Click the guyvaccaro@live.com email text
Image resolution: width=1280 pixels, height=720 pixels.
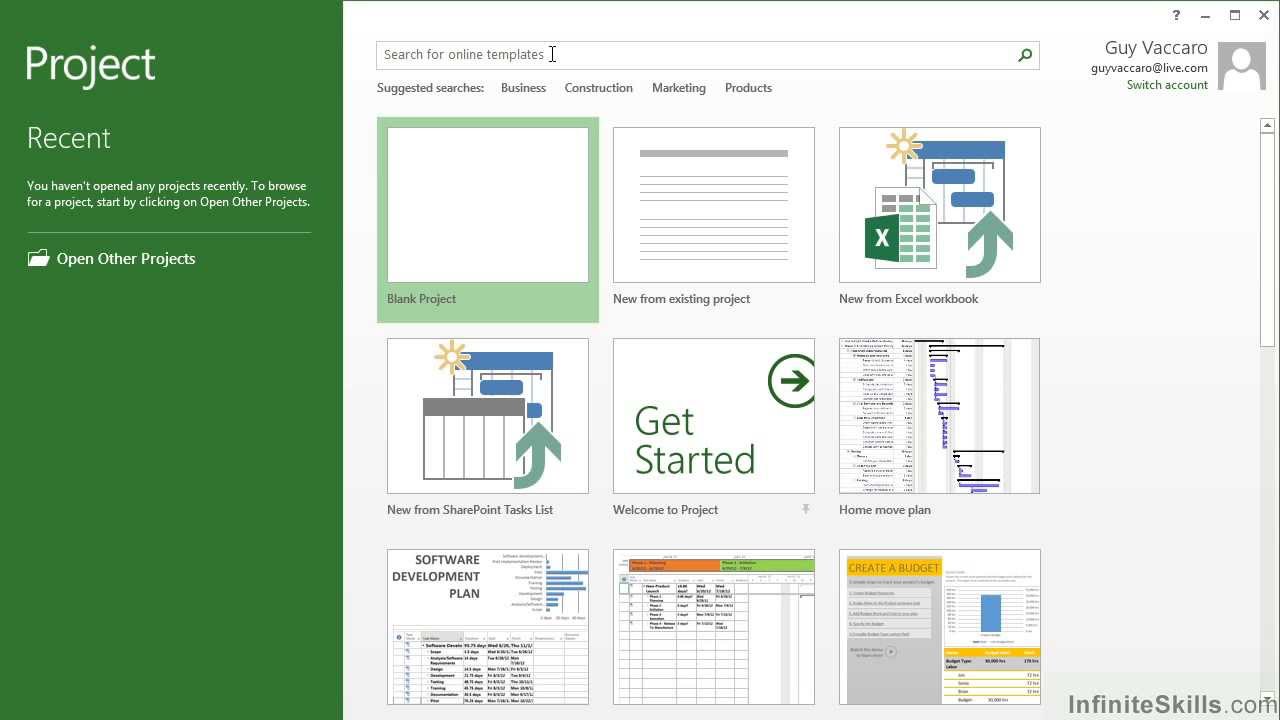pos(1149,68)
